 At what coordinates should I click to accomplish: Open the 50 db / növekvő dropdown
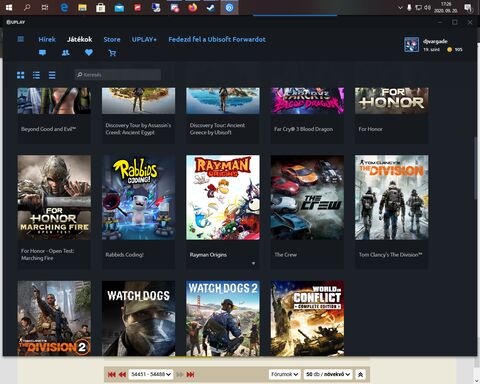tap(328, 374)
